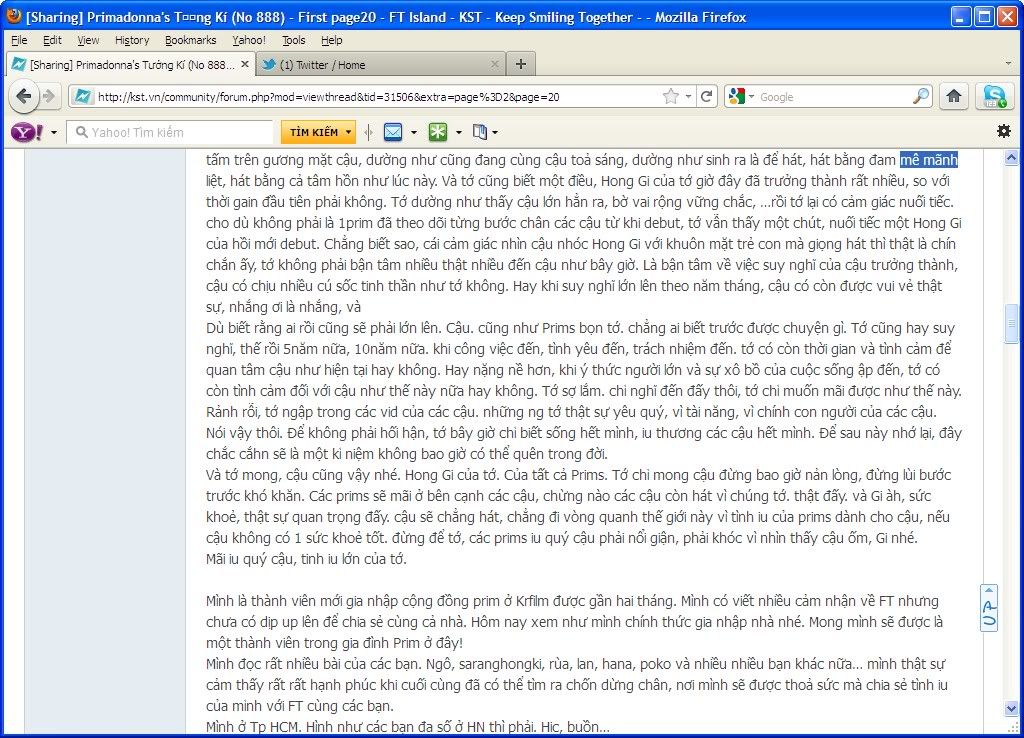Viewport: 1024px width, 738px height.
Task: Click the floating UP button on the page
Action: (x=989, y=608)
